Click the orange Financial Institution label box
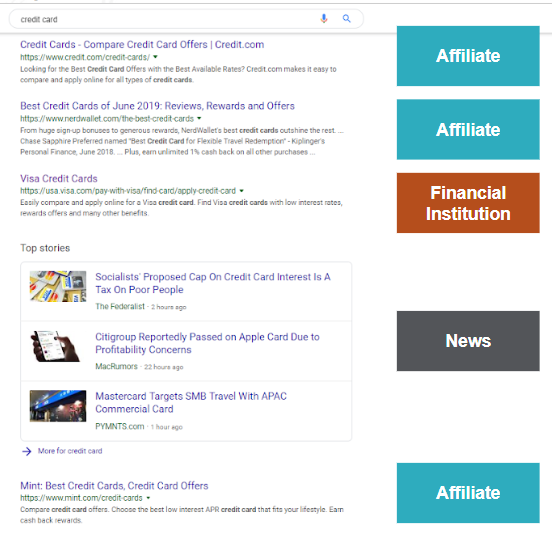 pyautogui.click(x=468, y=203)
